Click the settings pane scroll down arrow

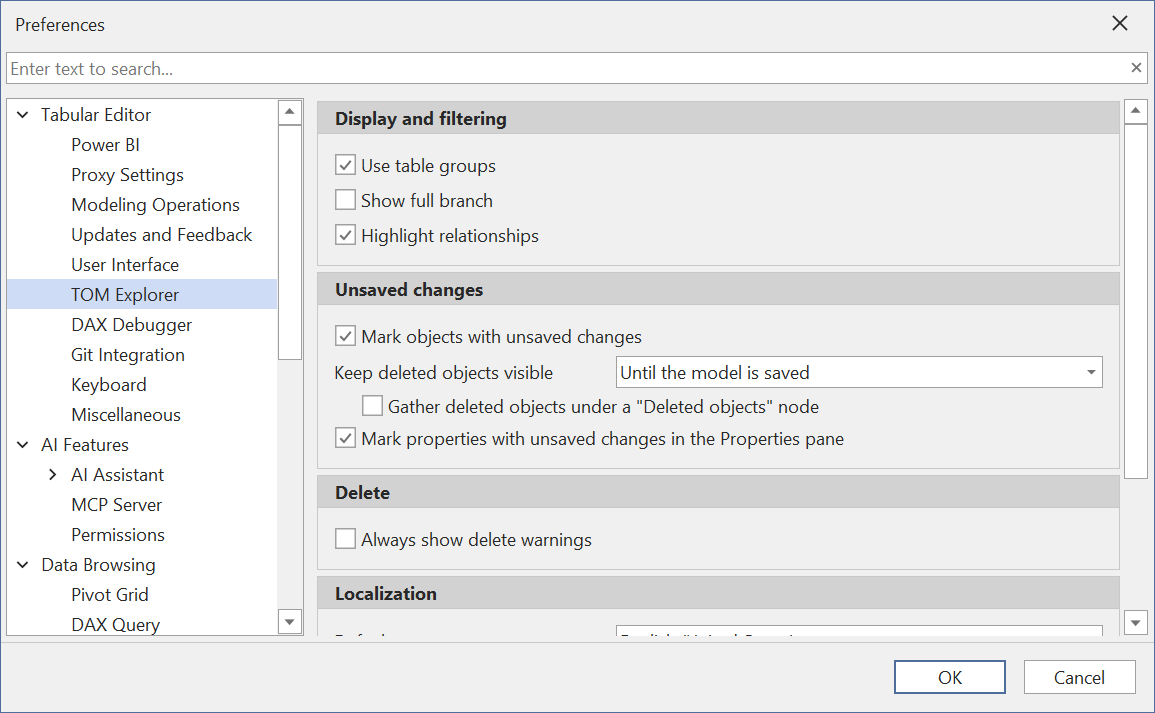click(x=1135, y=623)
